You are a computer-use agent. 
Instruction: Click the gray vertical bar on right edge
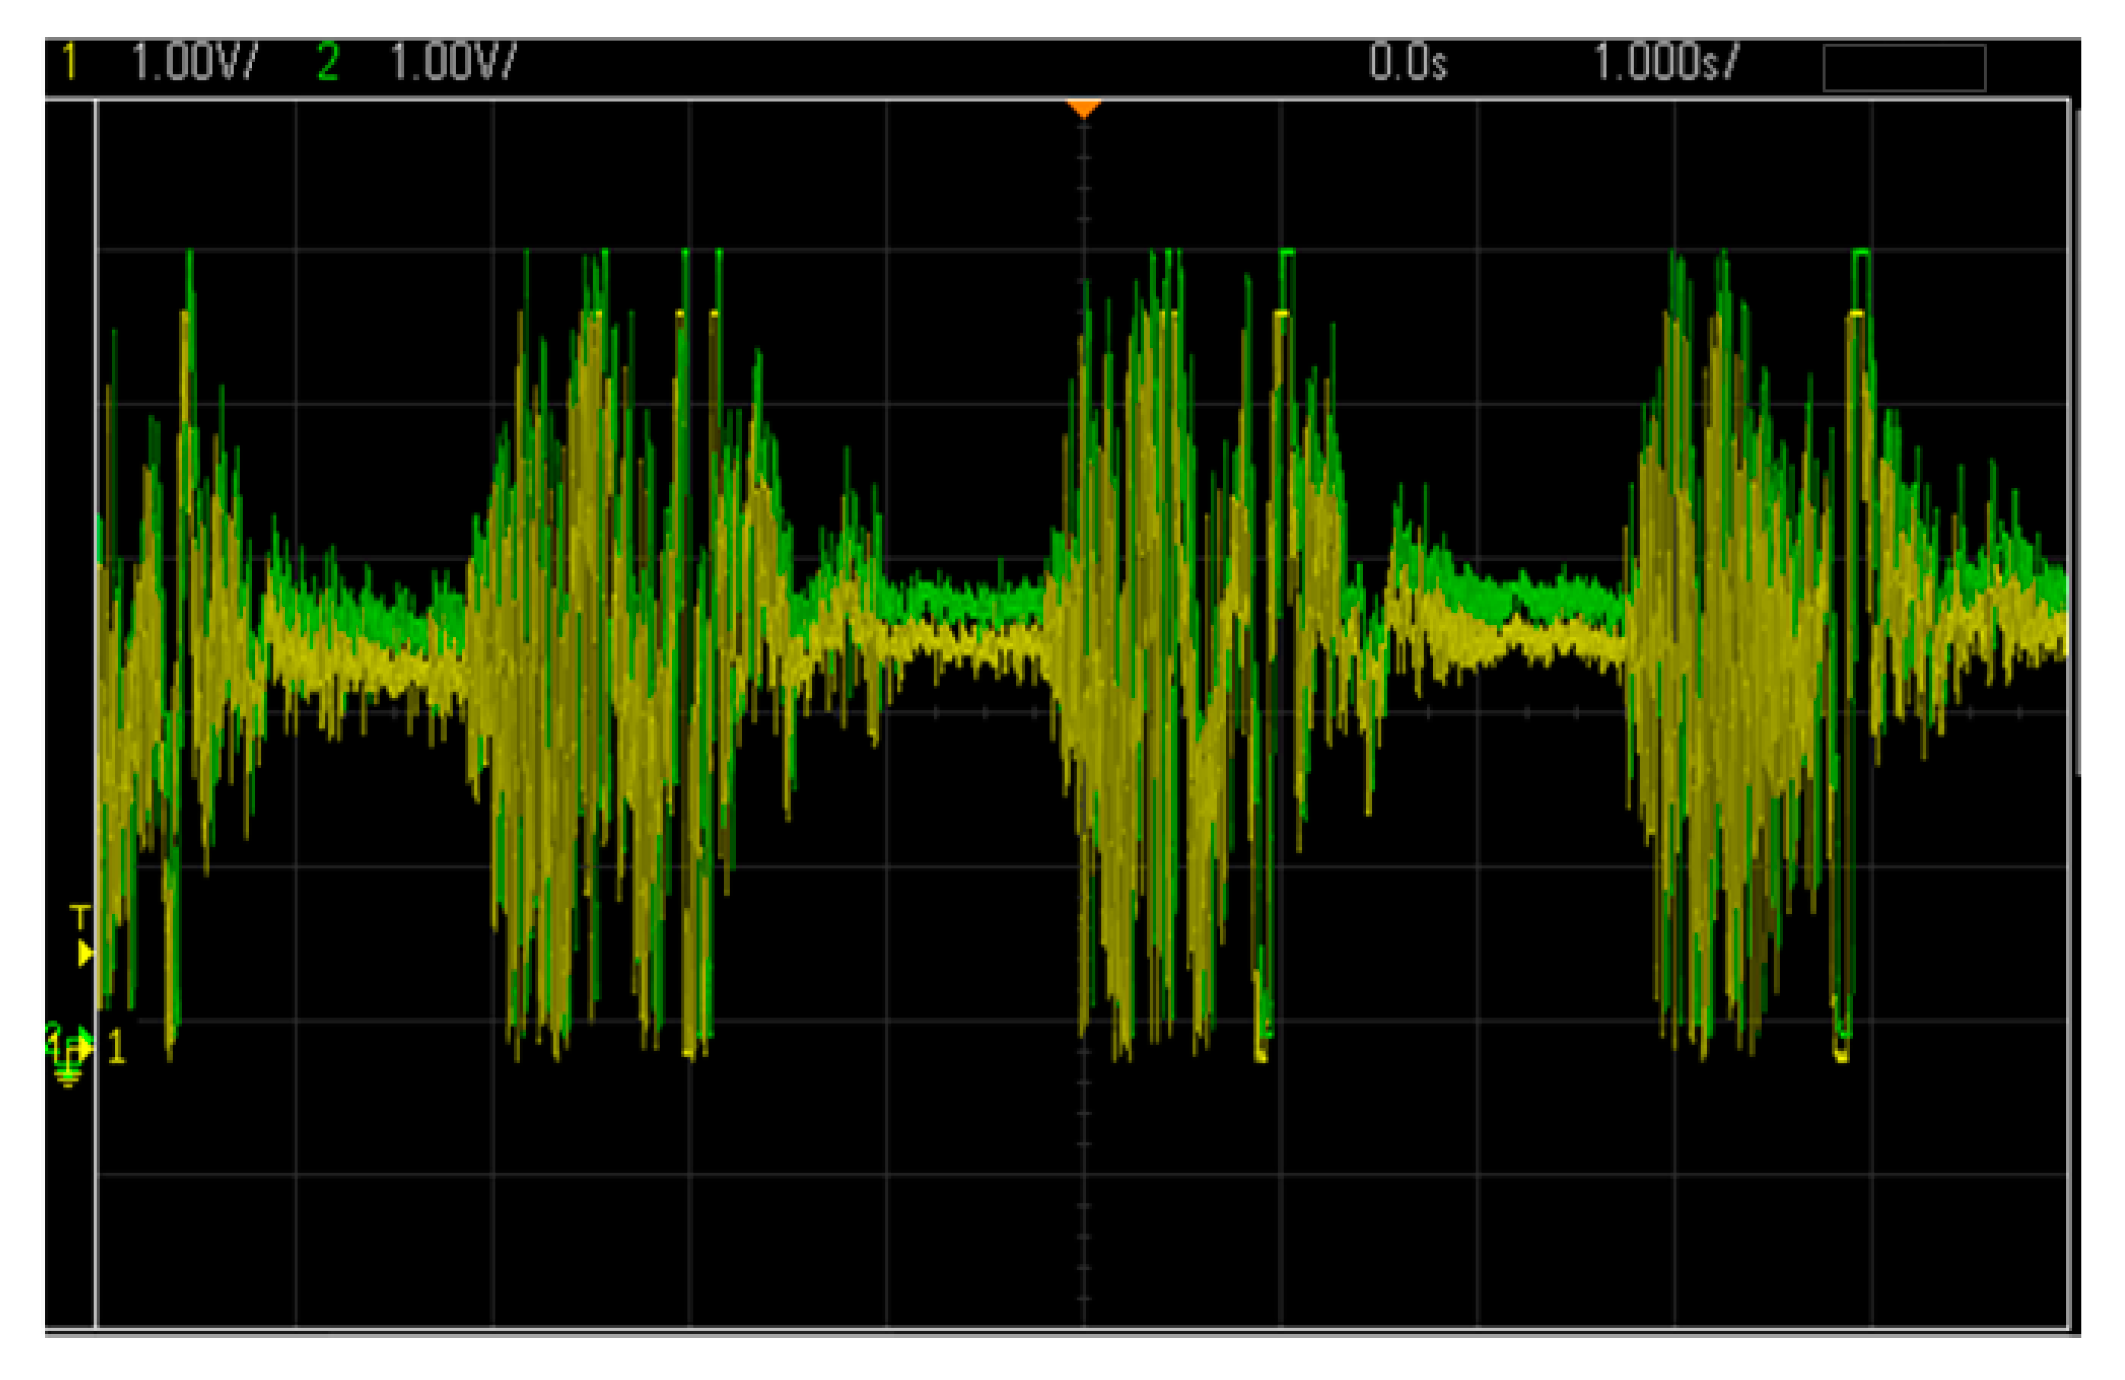(2079, 440)
